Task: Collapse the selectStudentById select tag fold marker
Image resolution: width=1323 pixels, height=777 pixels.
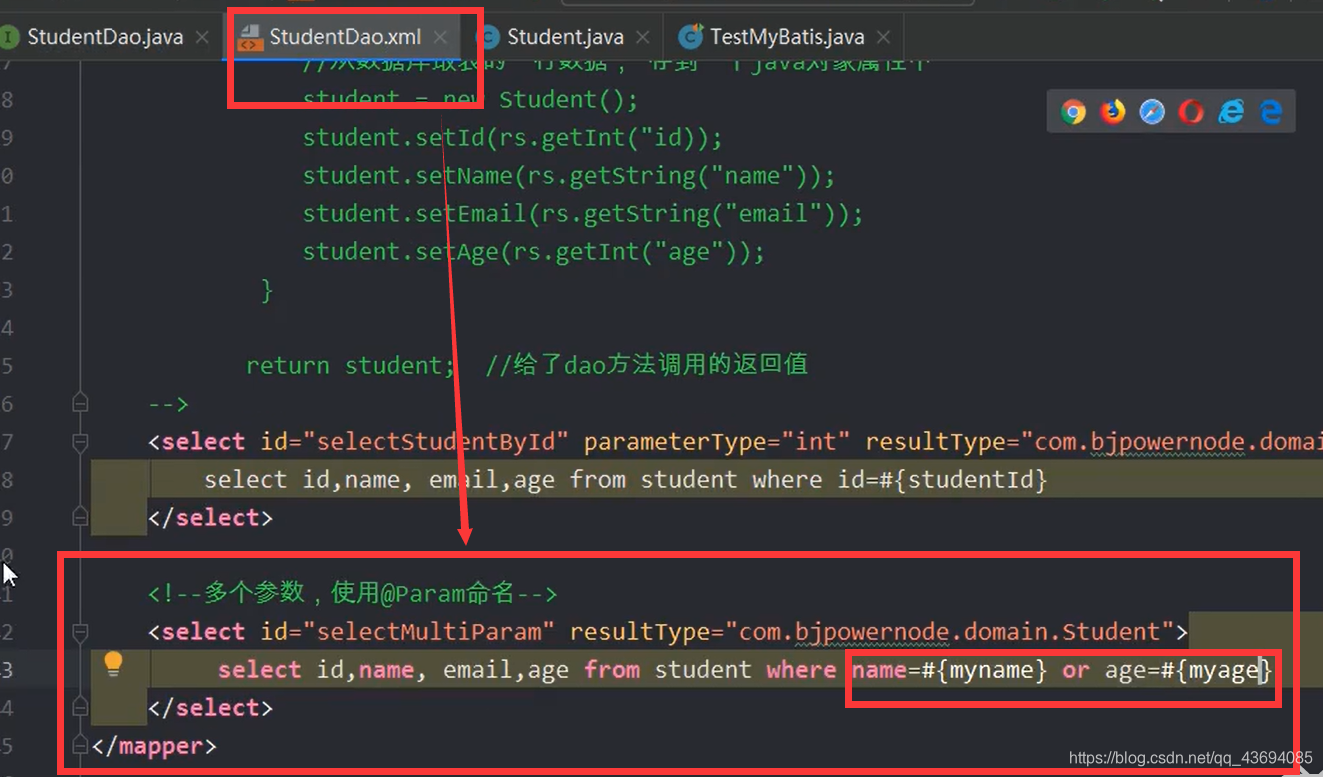Action: tap(80, 442)
